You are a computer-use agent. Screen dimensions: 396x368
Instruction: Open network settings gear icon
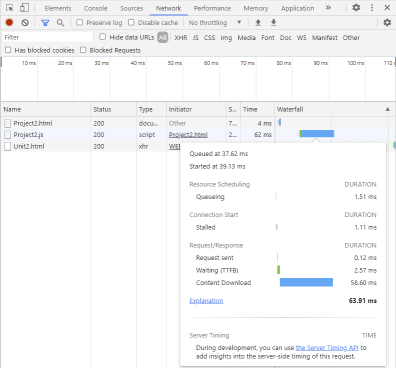pyautogui.click(x=387, y=23)
